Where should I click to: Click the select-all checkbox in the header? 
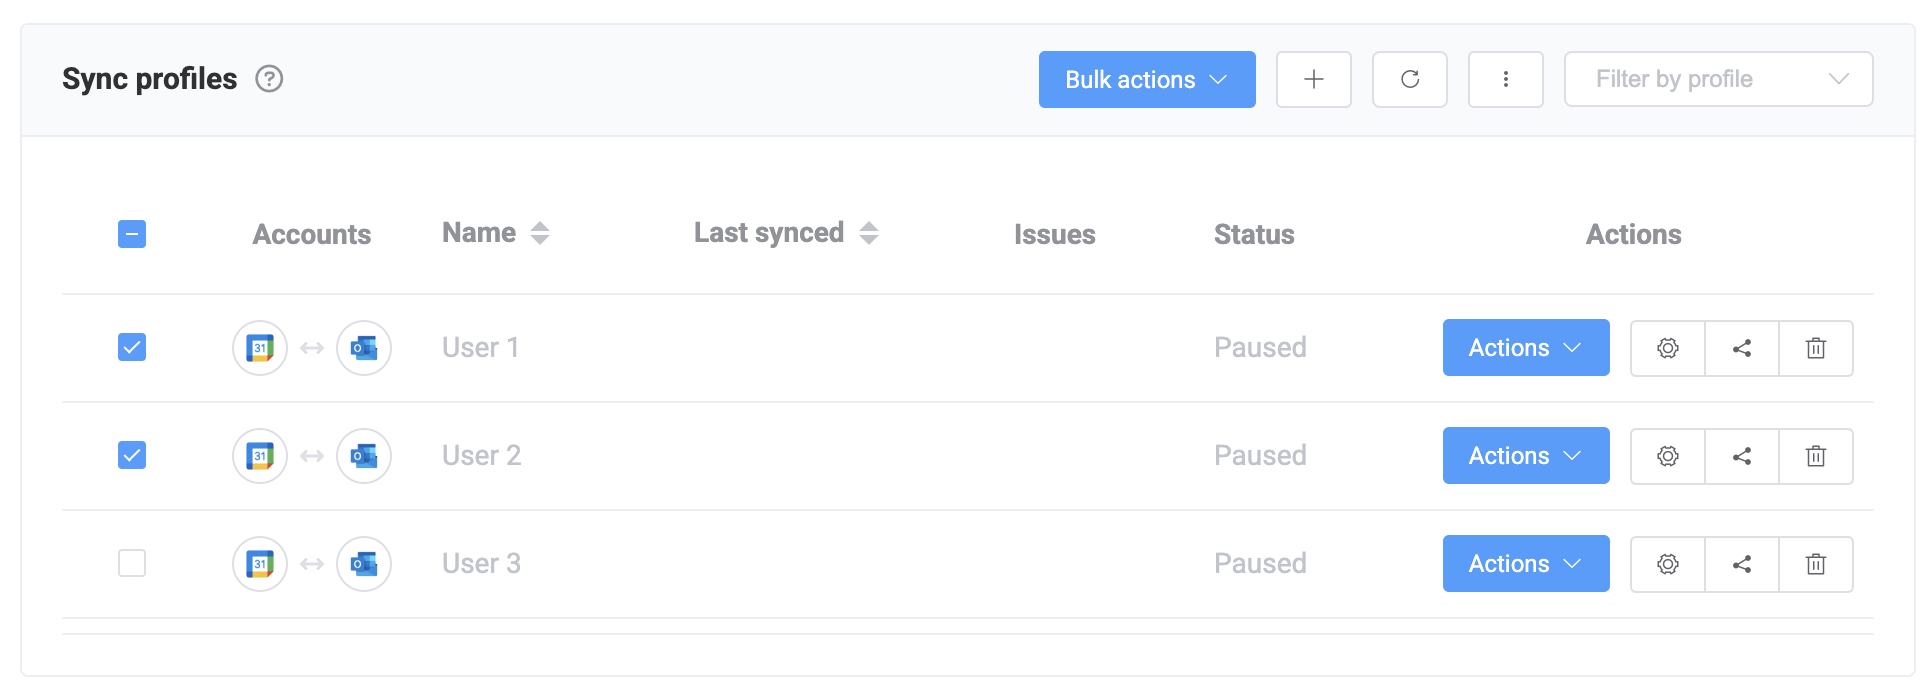(131, 233)
